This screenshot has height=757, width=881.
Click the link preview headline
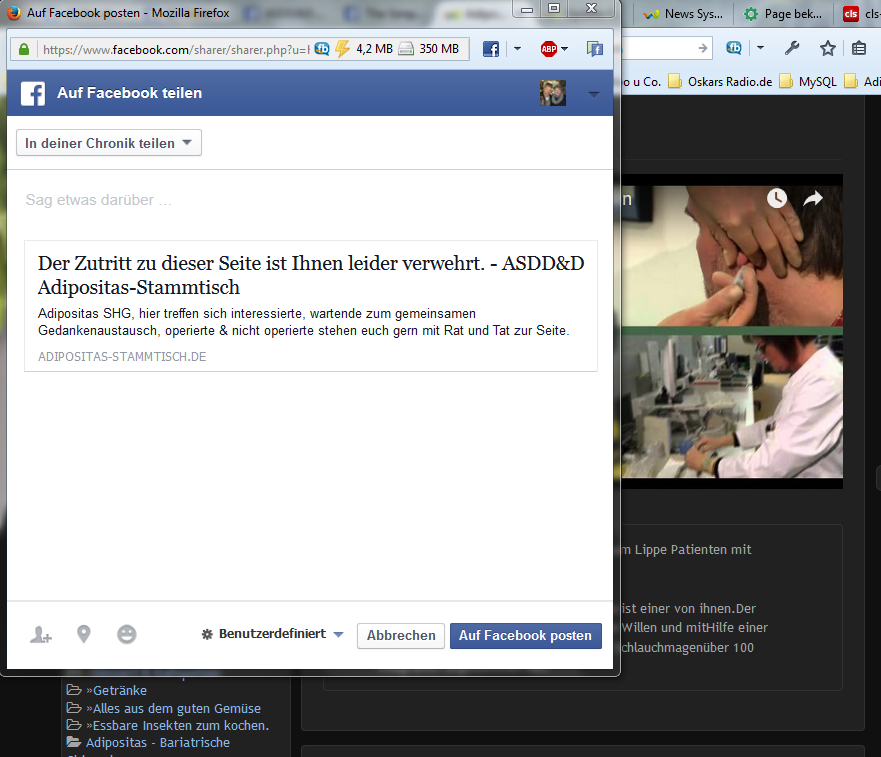(311, 275)
